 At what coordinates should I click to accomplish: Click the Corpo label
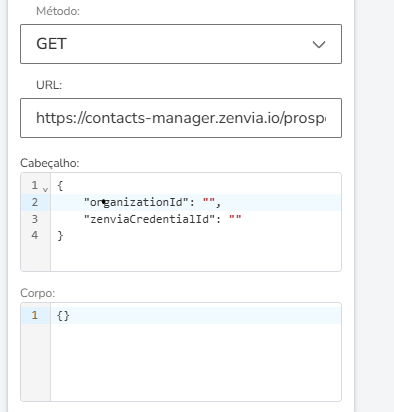37,293
